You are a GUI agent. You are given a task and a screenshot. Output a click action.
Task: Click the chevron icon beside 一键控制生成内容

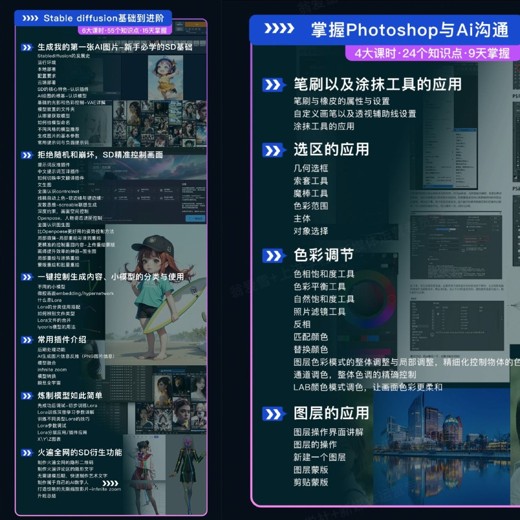[x=27, y=277]
